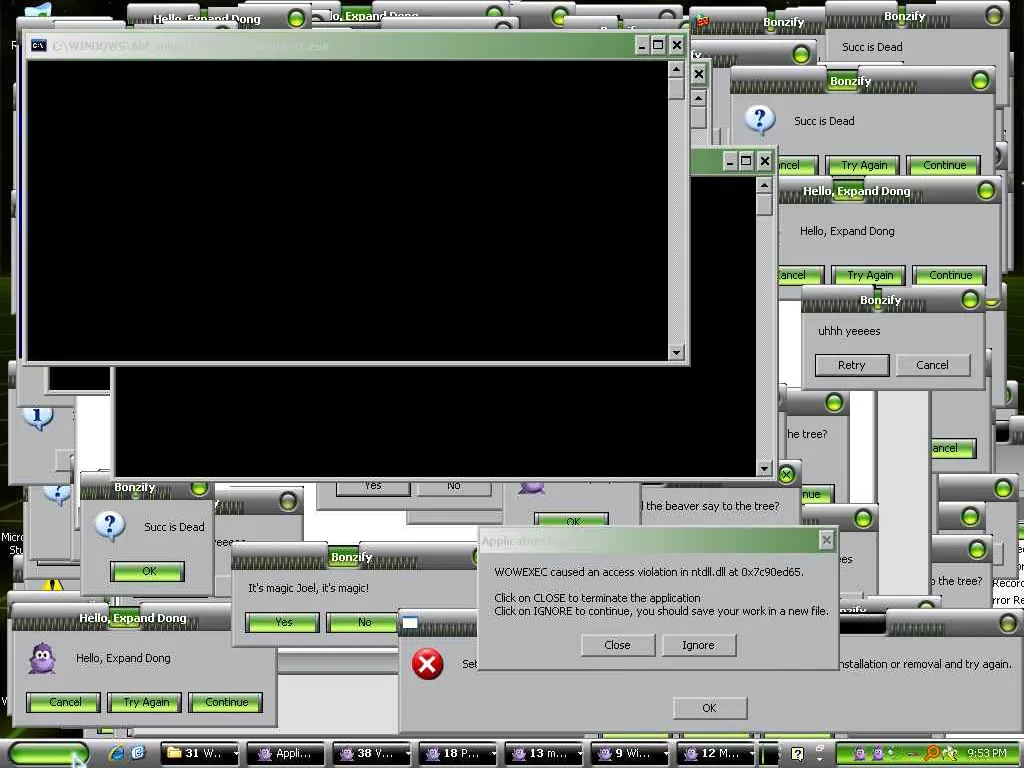The image size is (1024, 768).
Task: Close the access violation dialog with its X
Action: click(827, 540)
